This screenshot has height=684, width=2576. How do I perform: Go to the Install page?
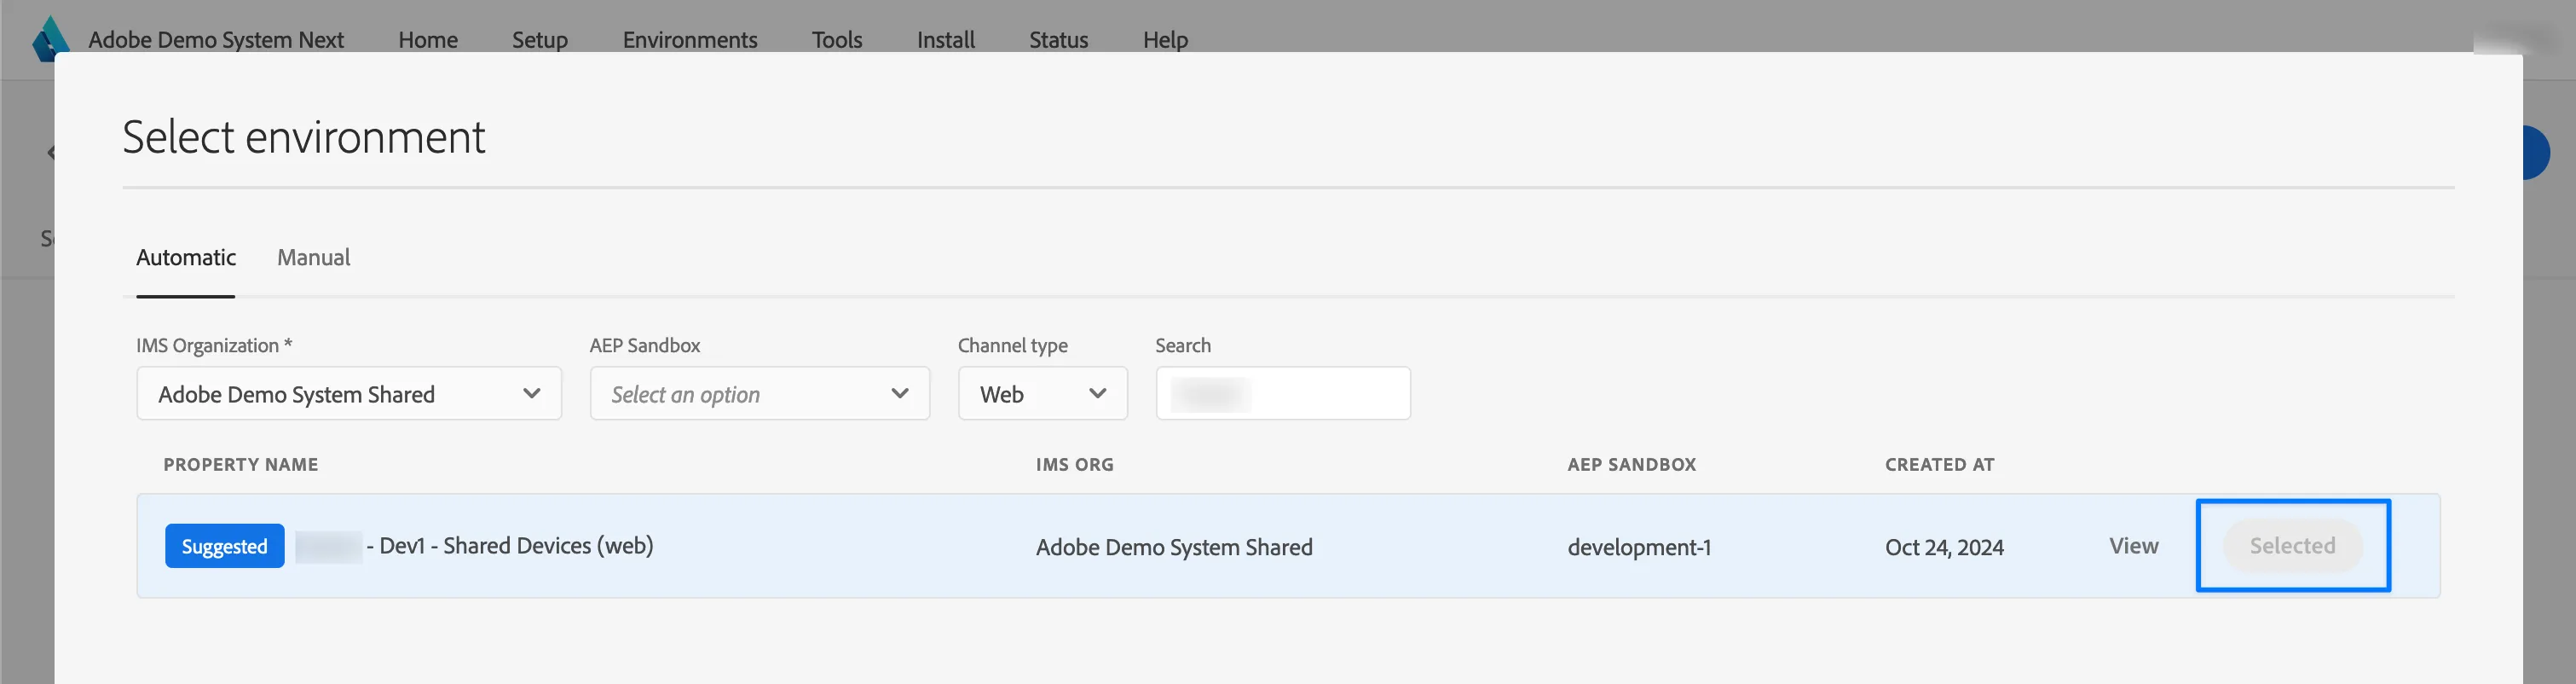[946, 40]
